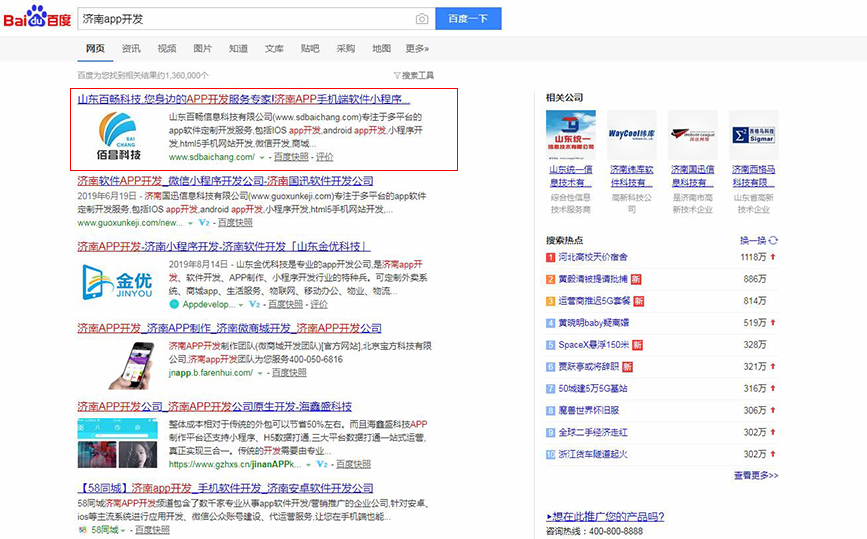Screen dimensions: 867x539
Task: Open the 【58同城】济南app开发 result link
Action: (x=225, y=488)
